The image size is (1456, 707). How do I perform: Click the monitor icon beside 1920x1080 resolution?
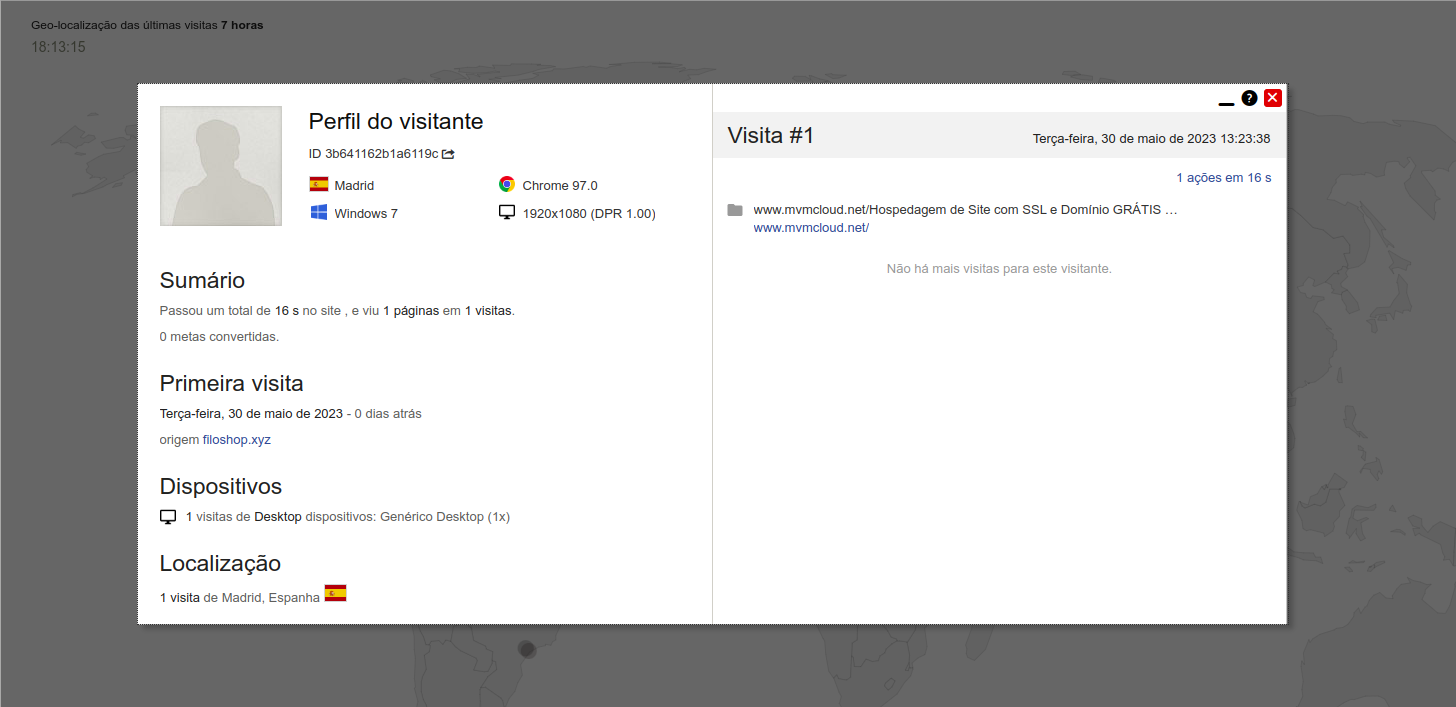(507, 213)
